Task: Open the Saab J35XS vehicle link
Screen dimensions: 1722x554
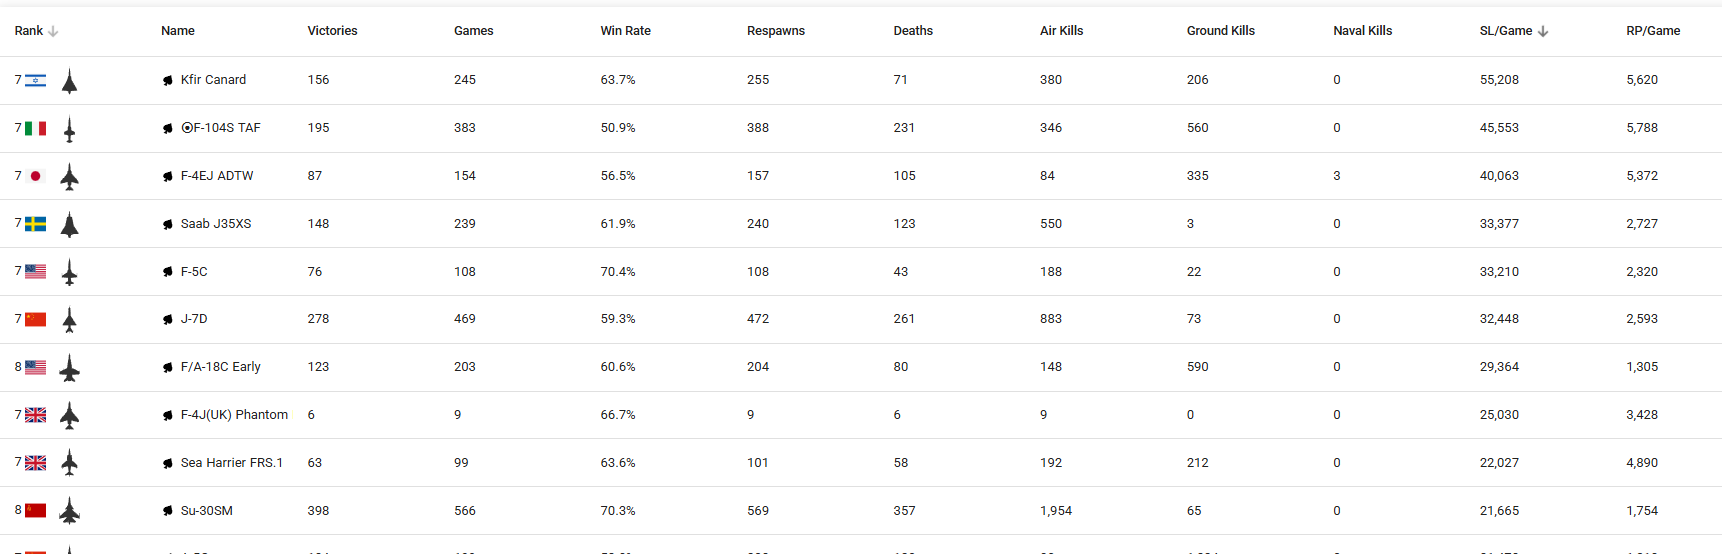Action: pos(216,224)
